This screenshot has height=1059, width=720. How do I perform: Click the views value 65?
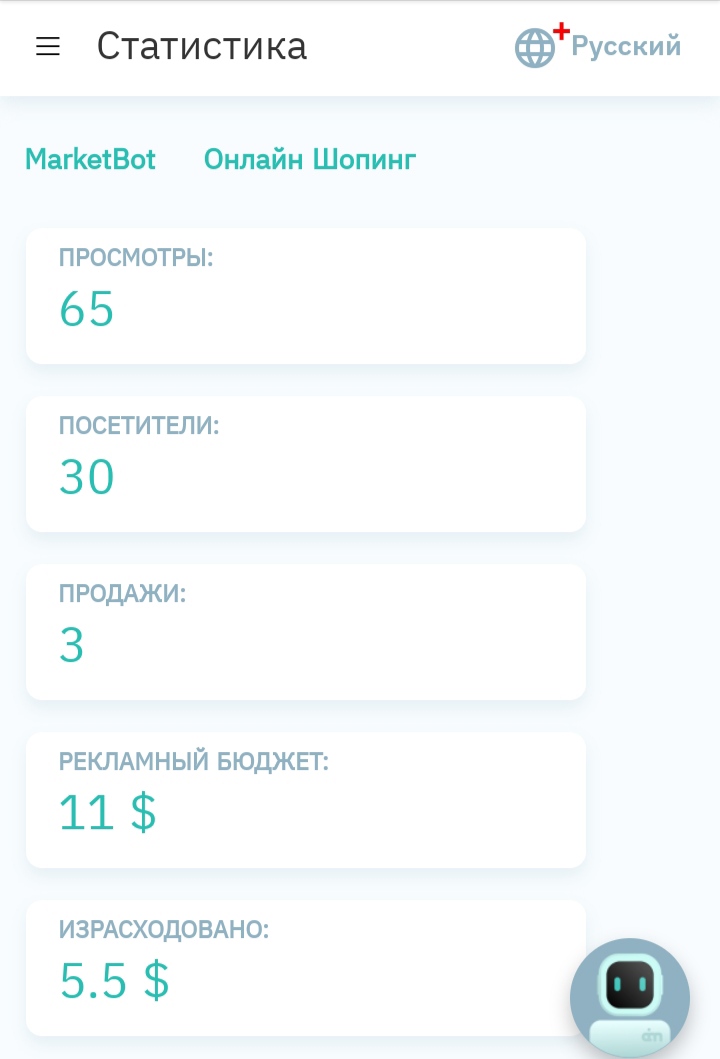86,309
